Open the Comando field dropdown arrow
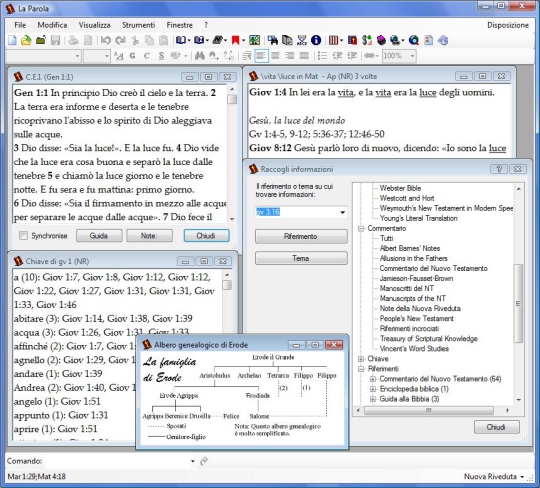This screenshot has height=488, width=540. click(193, 461)
